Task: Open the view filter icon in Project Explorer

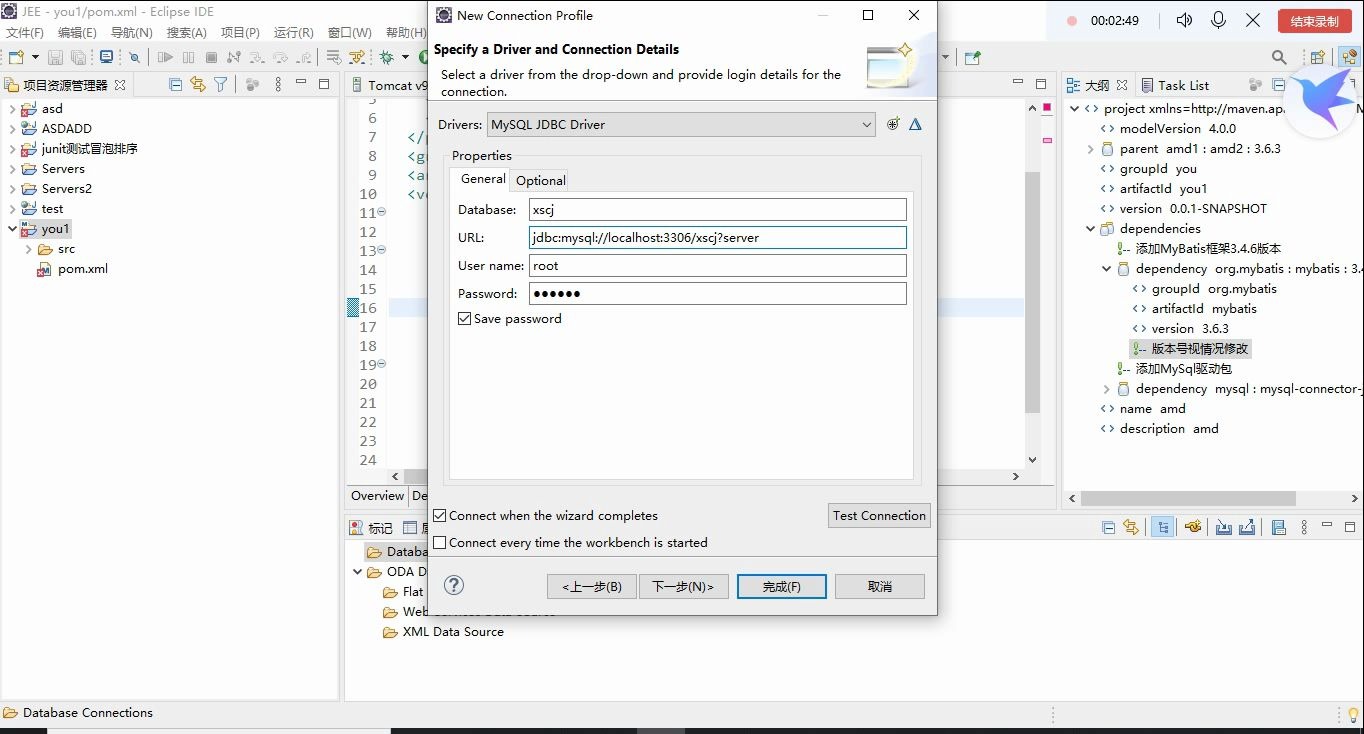Action: point(222,84)
